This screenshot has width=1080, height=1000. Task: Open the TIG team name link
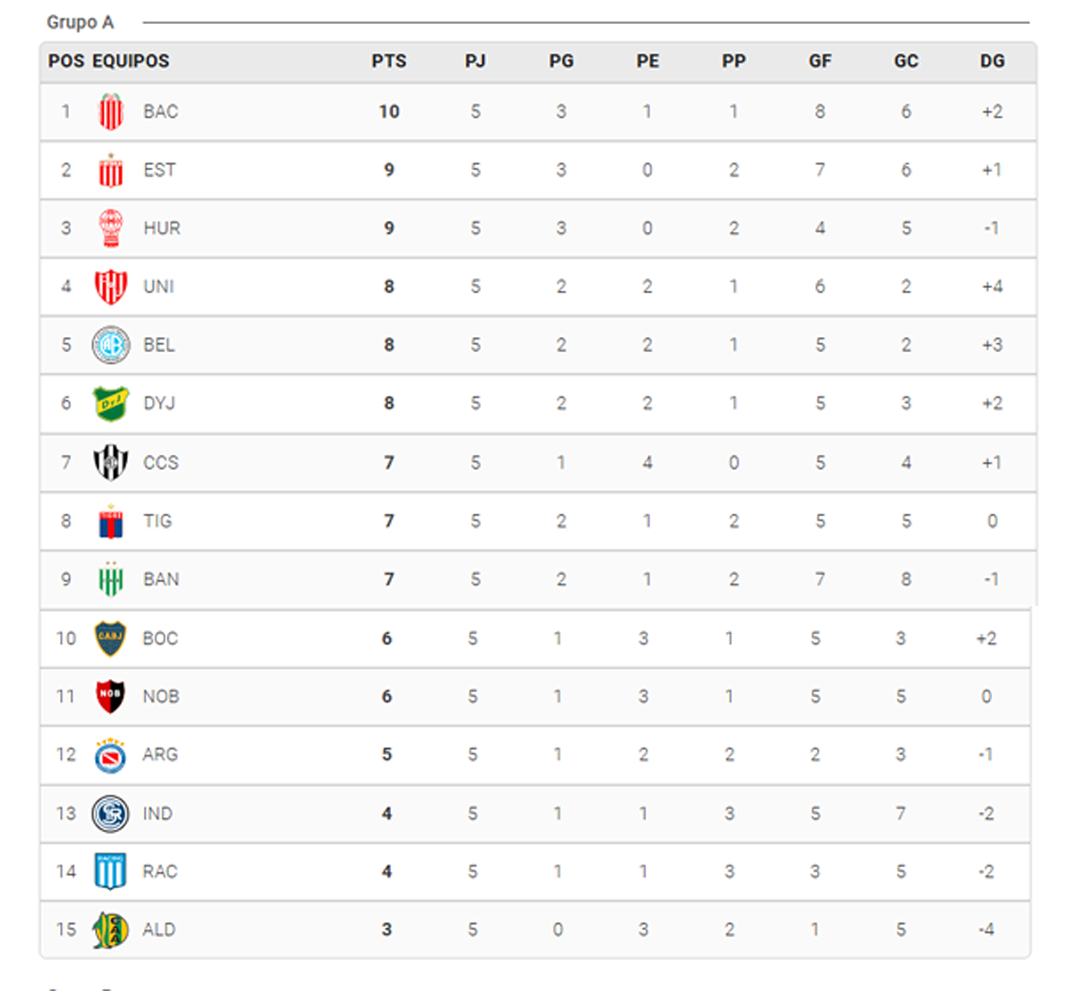(x=157, y=521)
